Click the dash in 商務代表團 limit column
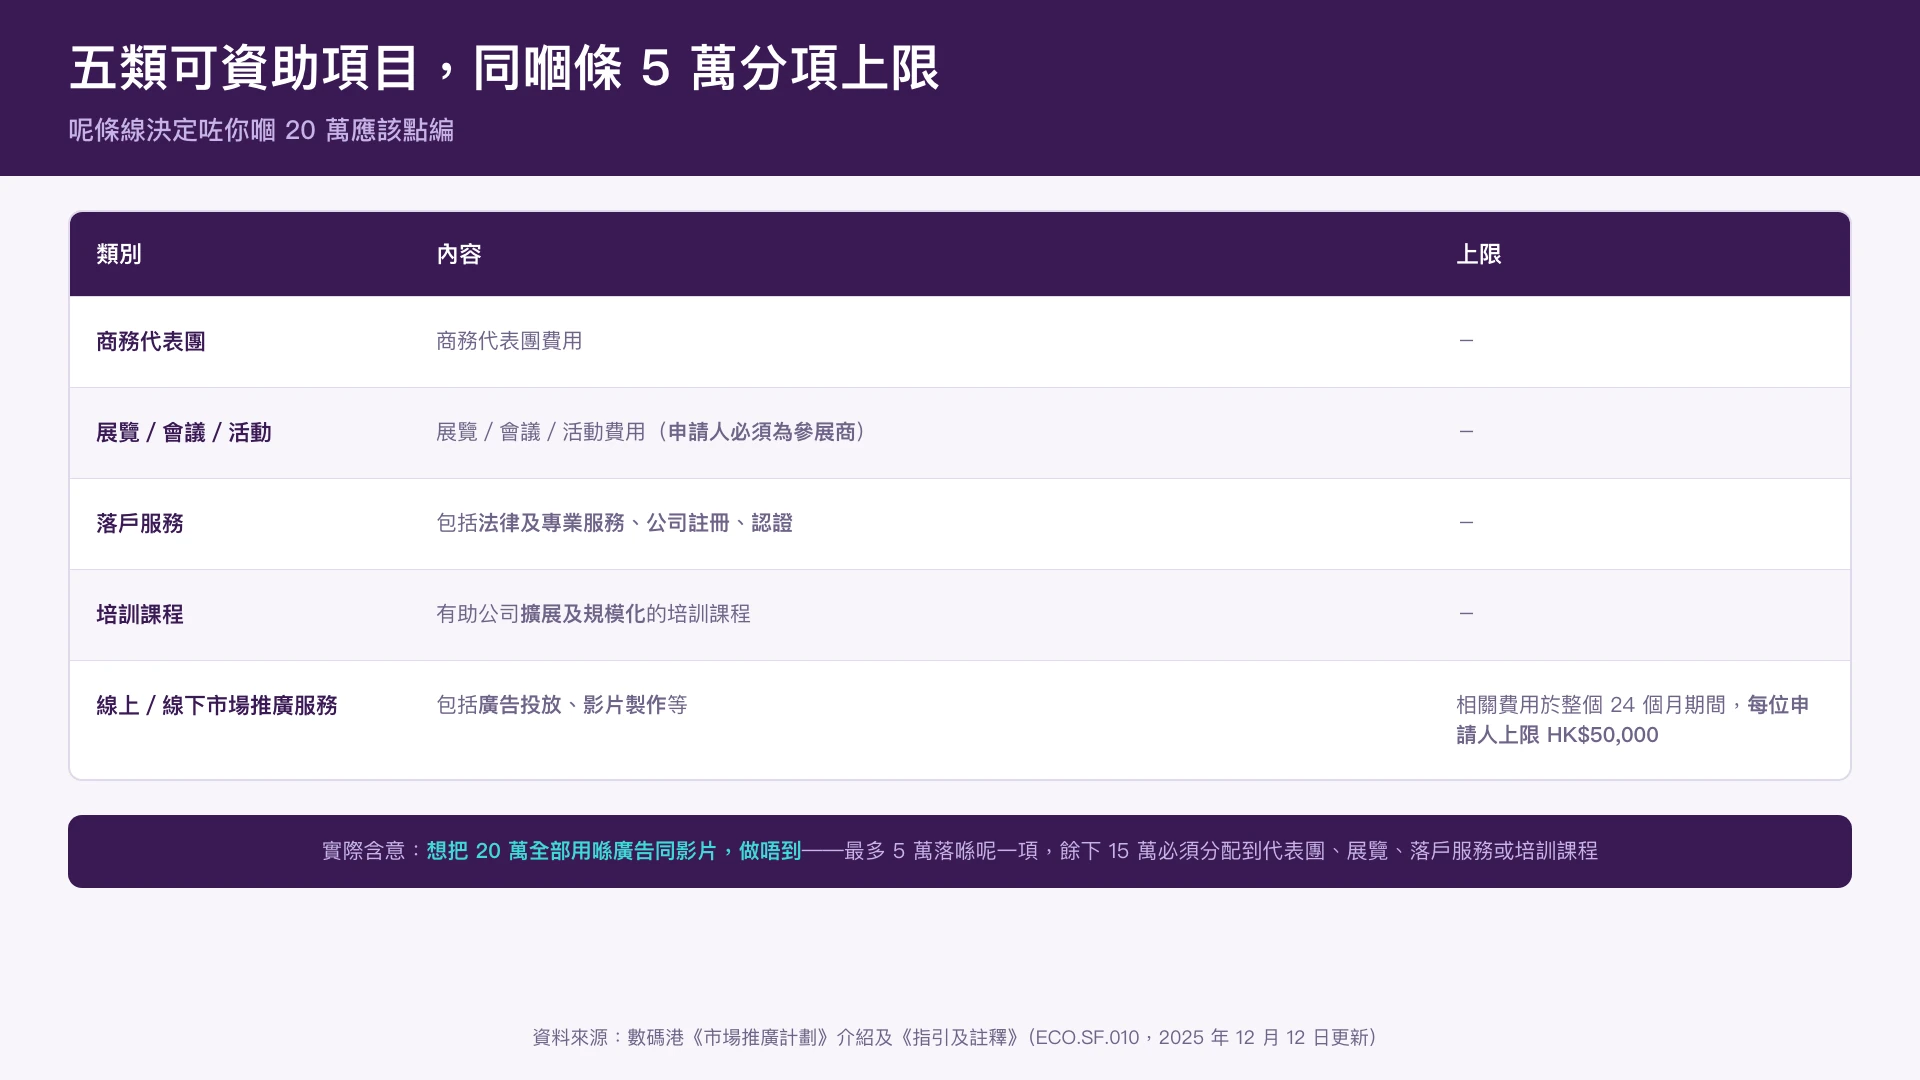1920x1080 pixels. point(1466,341)
